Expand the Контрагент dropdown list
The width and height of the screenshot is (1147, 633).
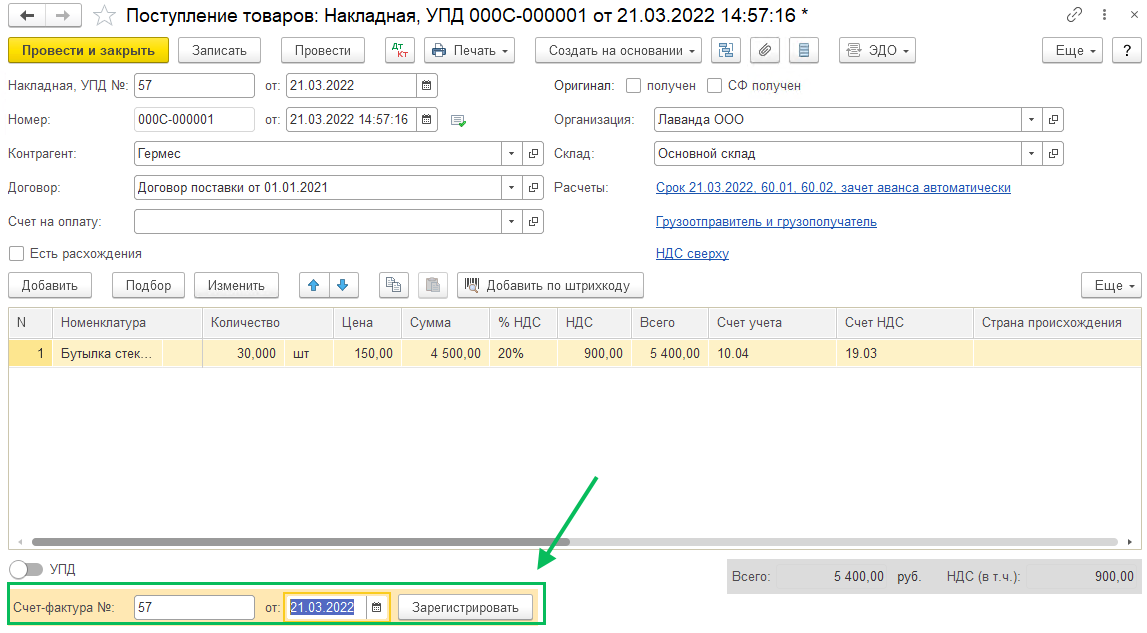(511, 154)
